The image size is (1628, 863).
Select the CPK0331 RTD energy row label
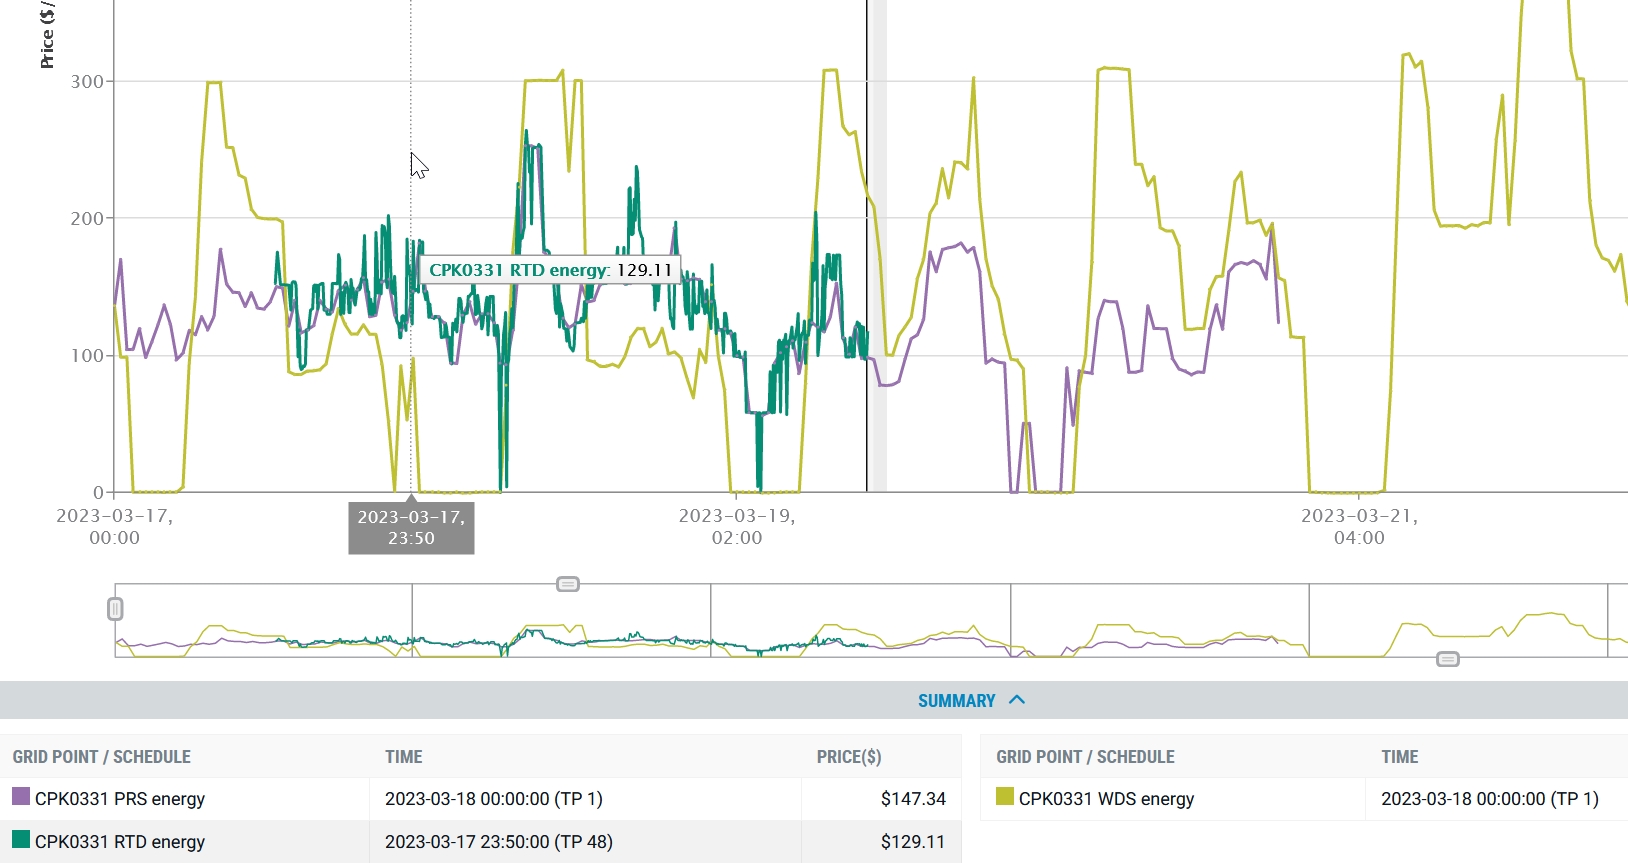[x=120, y=842]
